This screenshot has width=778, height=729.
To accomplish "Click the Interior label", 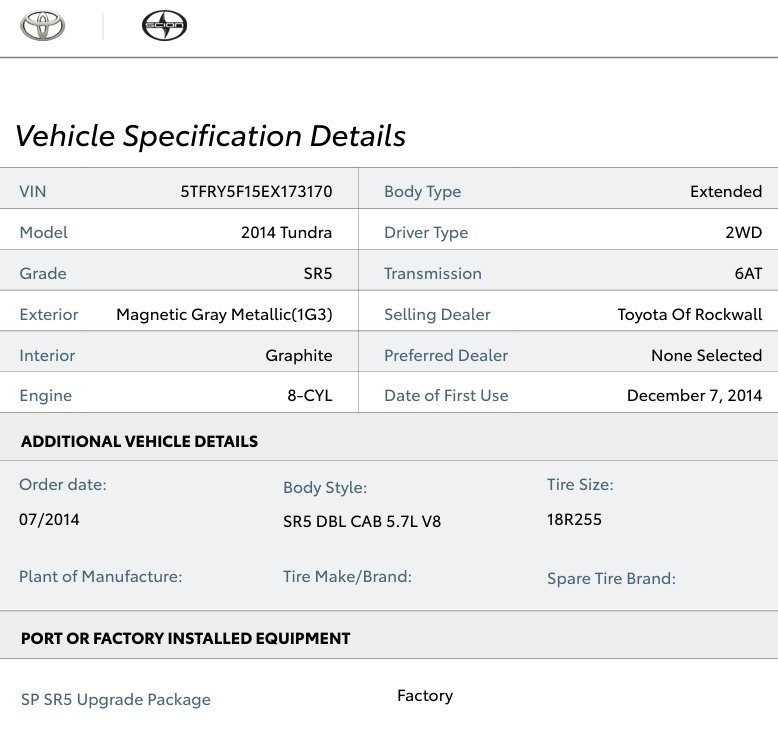I will (x=47, y=355).
